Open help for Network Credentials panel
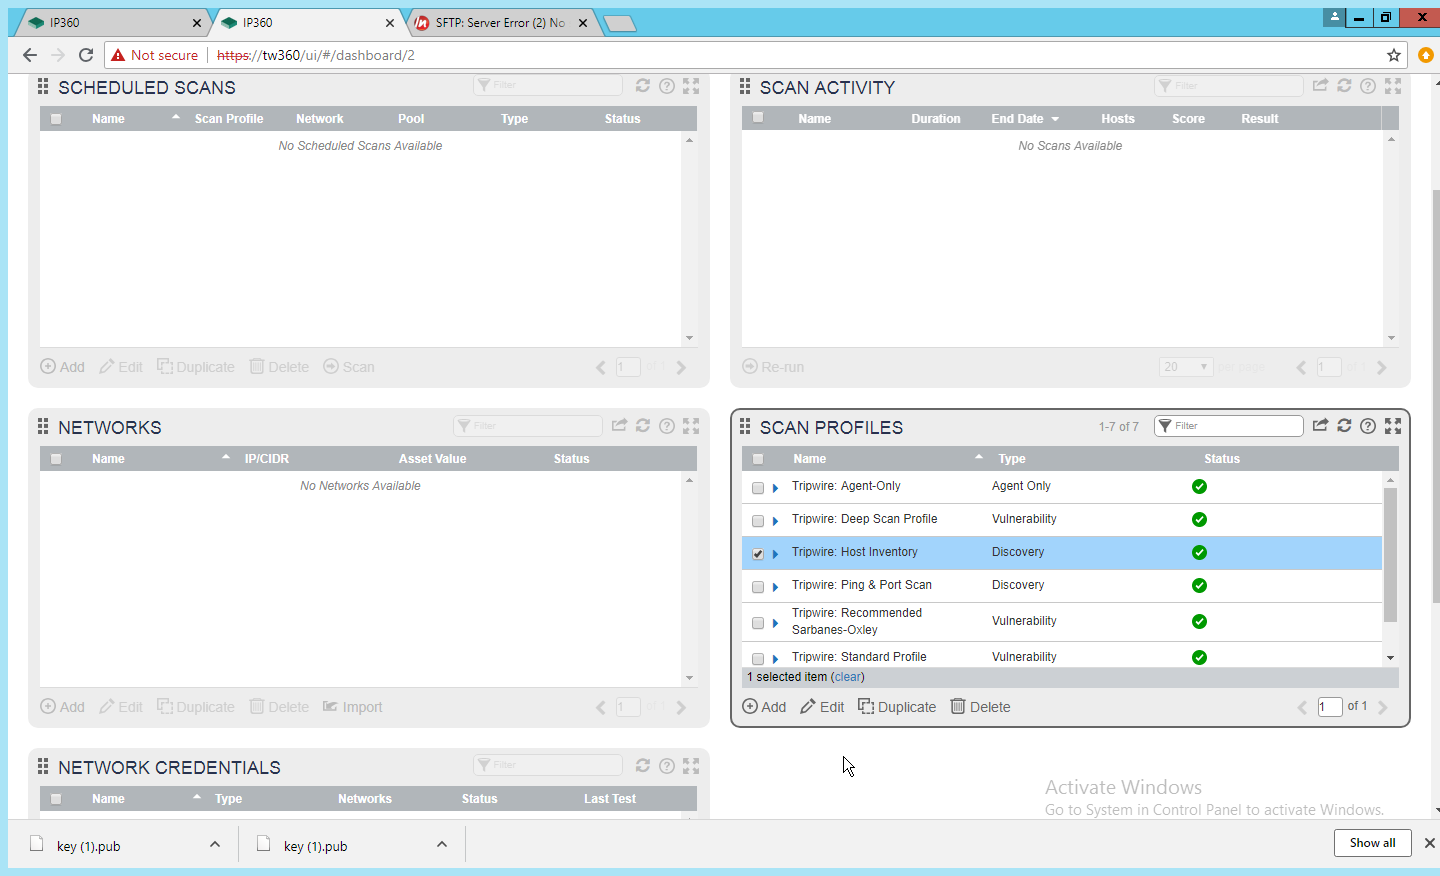Screen dimensions: 1440x876 (667, 766)
